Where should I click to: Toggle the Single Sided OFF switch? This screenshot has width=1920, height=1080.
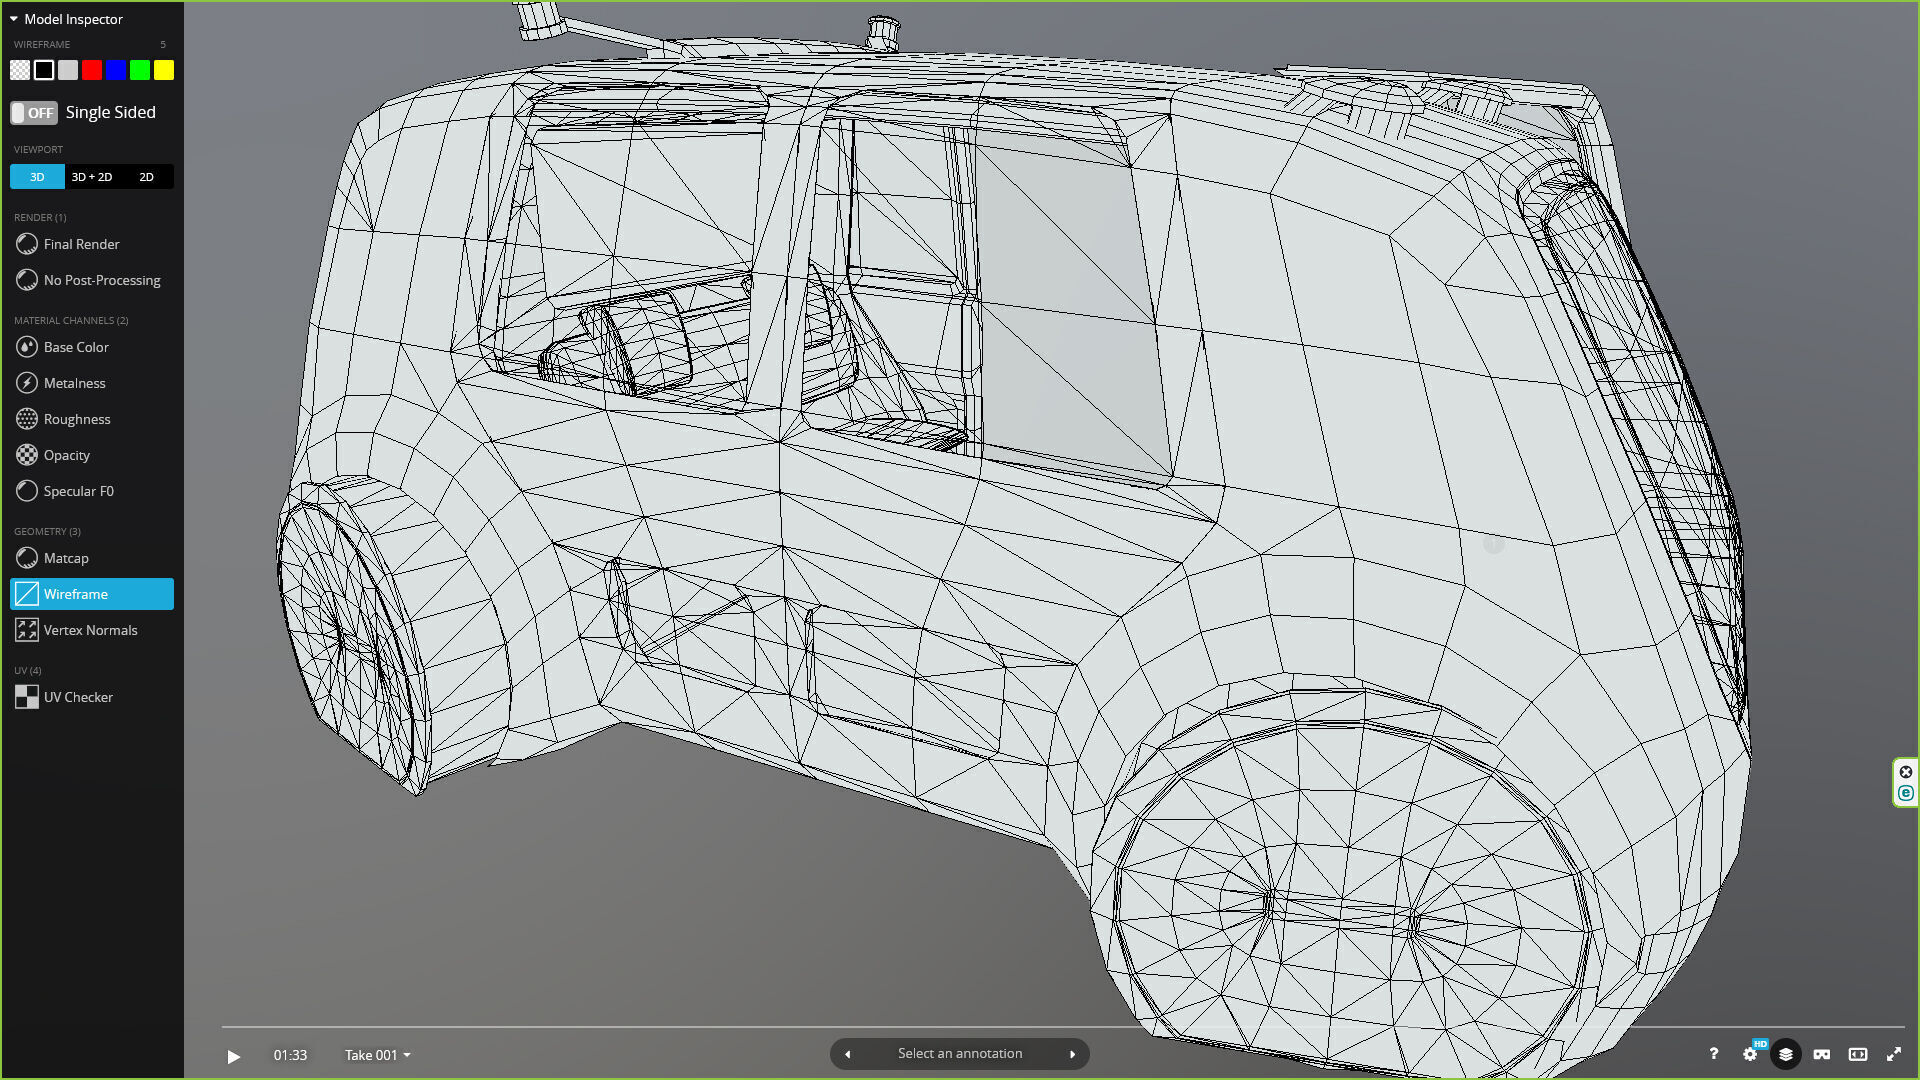(x=34, y=113)
